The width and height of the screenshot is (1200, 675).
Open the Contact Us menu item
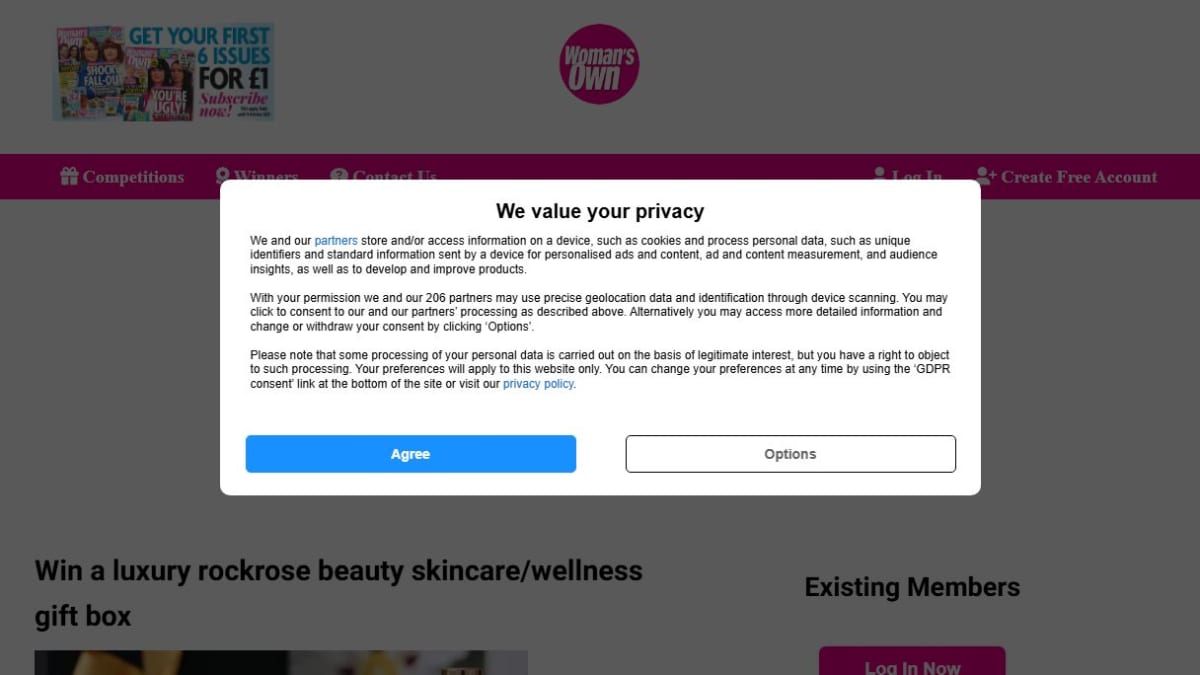(394, 177)
